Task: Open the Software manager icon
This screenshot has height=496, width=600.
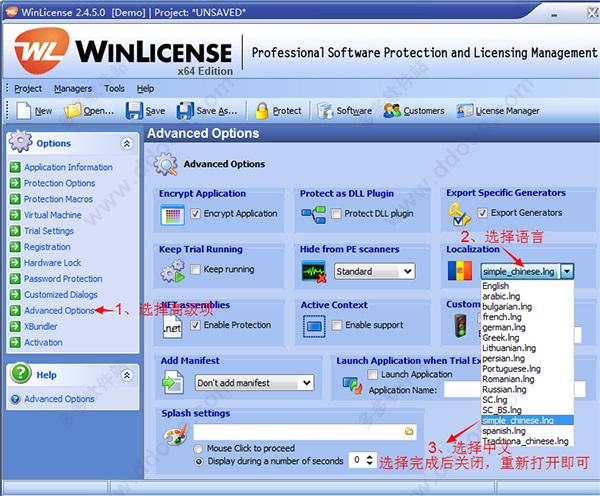Action: tap(325, 111)
